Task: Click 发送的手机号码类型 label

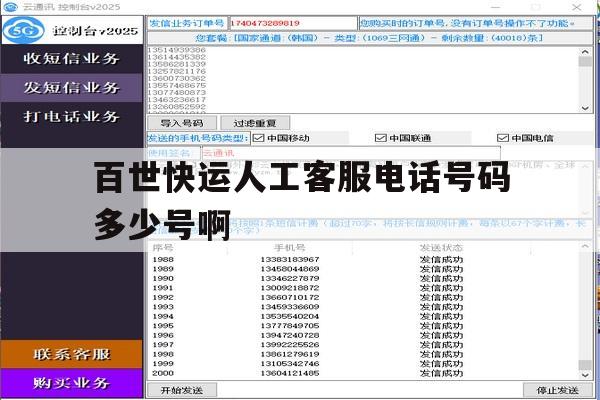Action: (198, 138)
